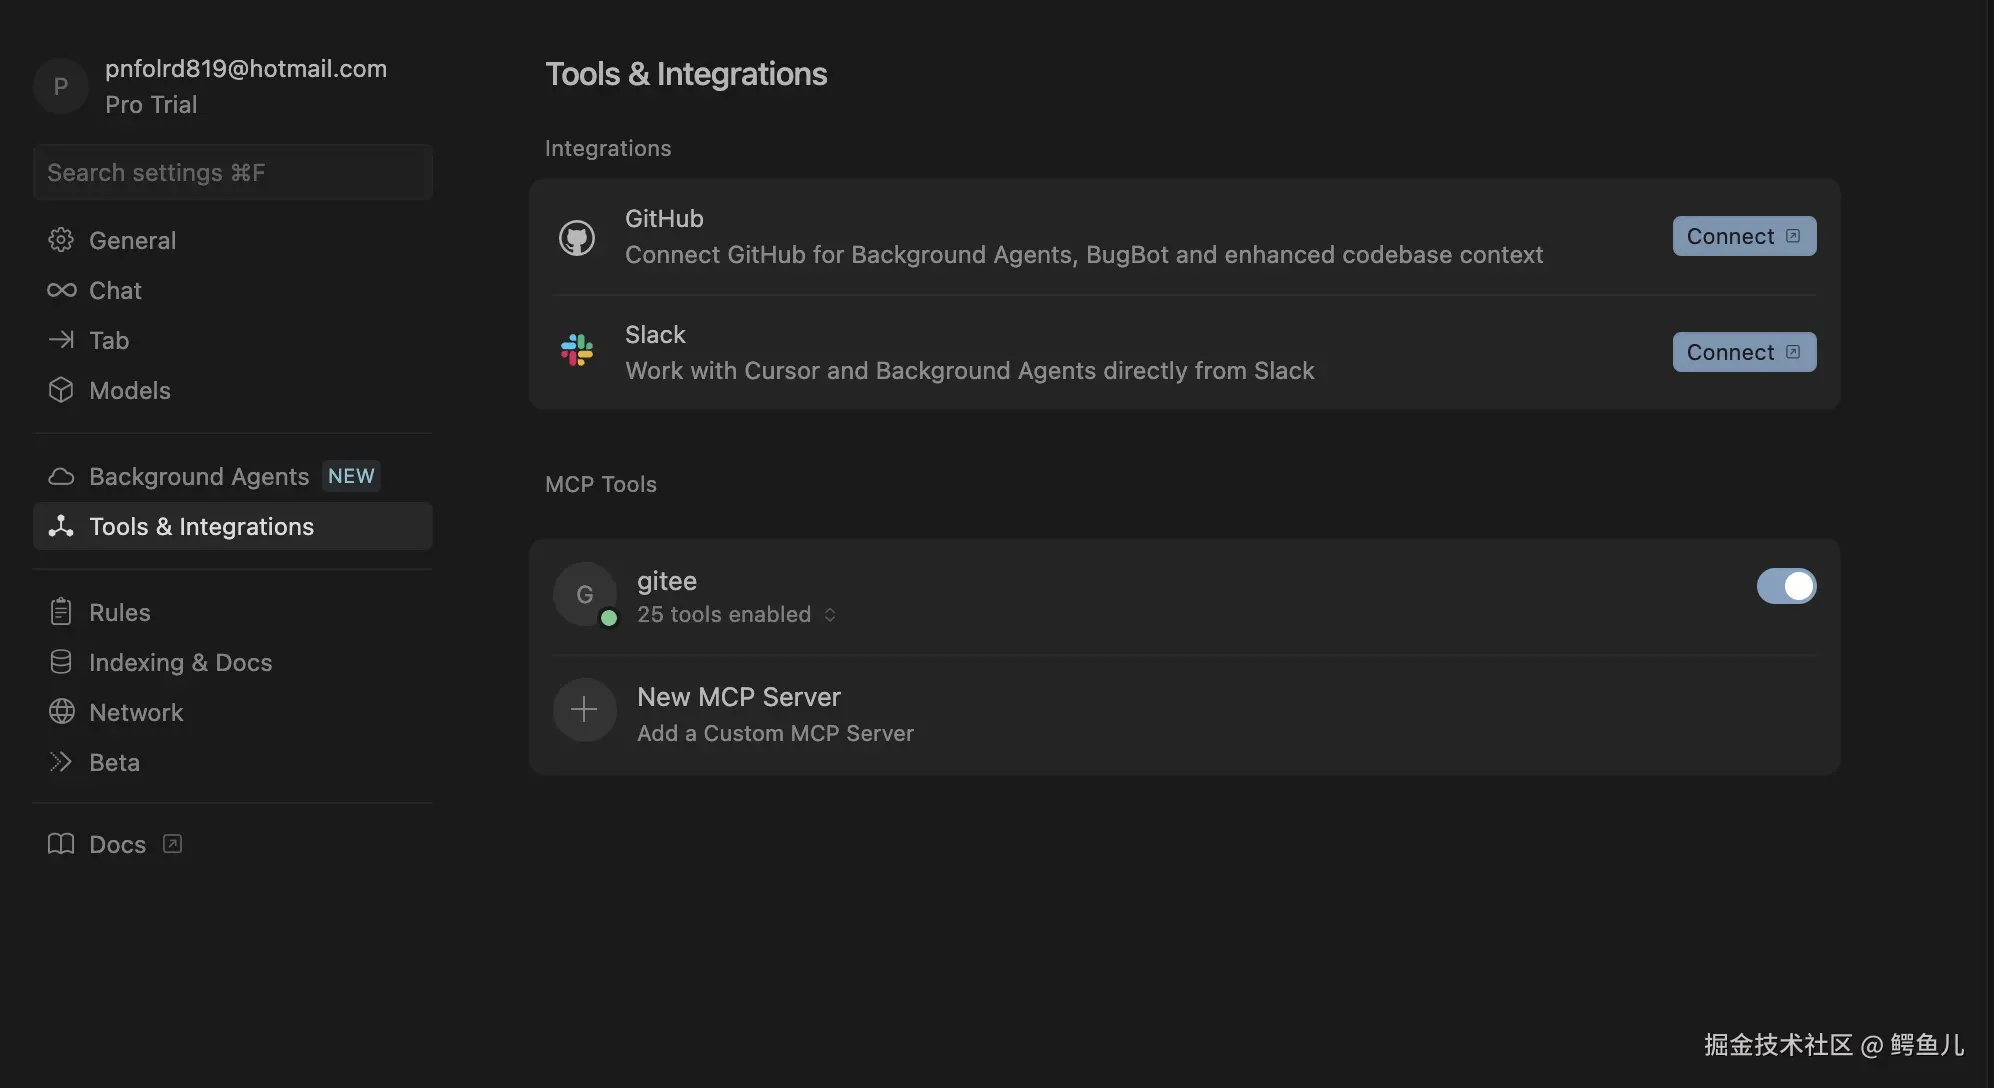Connect the GitHub integration
This screenshot has width=1994, height=1088.
[x=1743, y=236]
